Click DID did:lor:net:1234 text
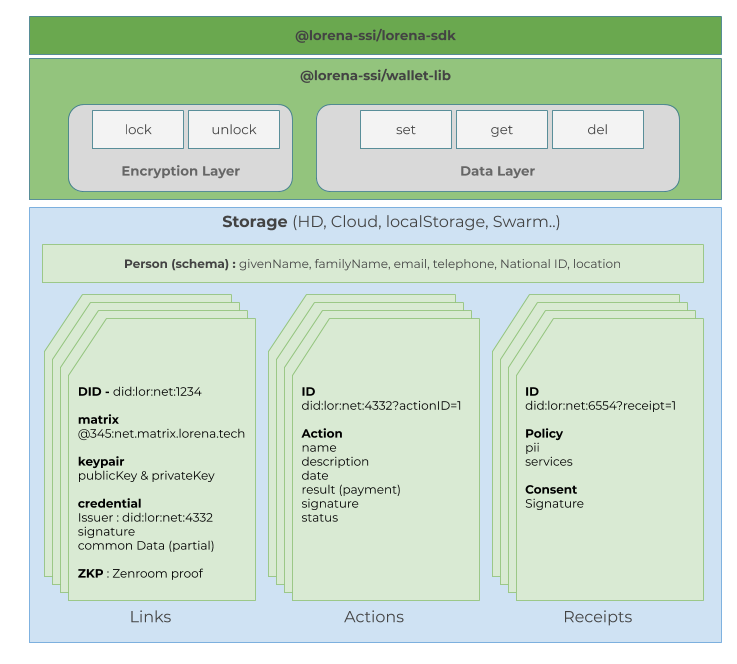This screenshot has width=737, height=664. coord(140,391)
